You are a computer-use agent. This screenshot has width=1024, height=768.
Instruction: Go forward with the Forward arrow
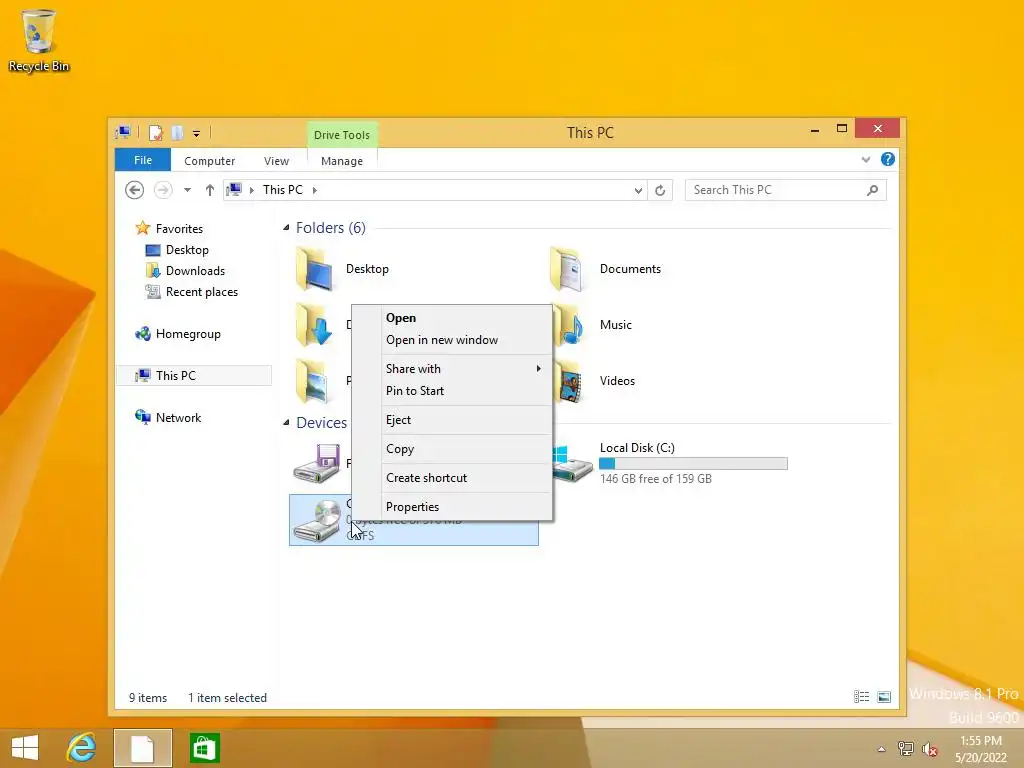[x=163, y=190]
